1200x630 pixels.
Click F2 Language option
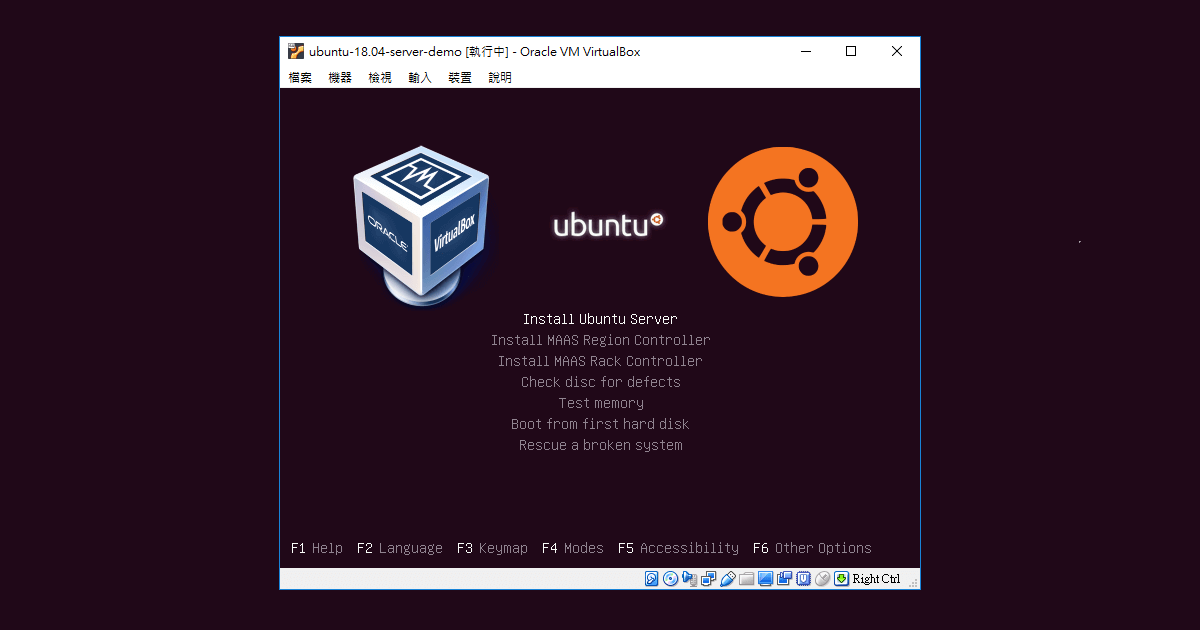click(x=399, y=548)
